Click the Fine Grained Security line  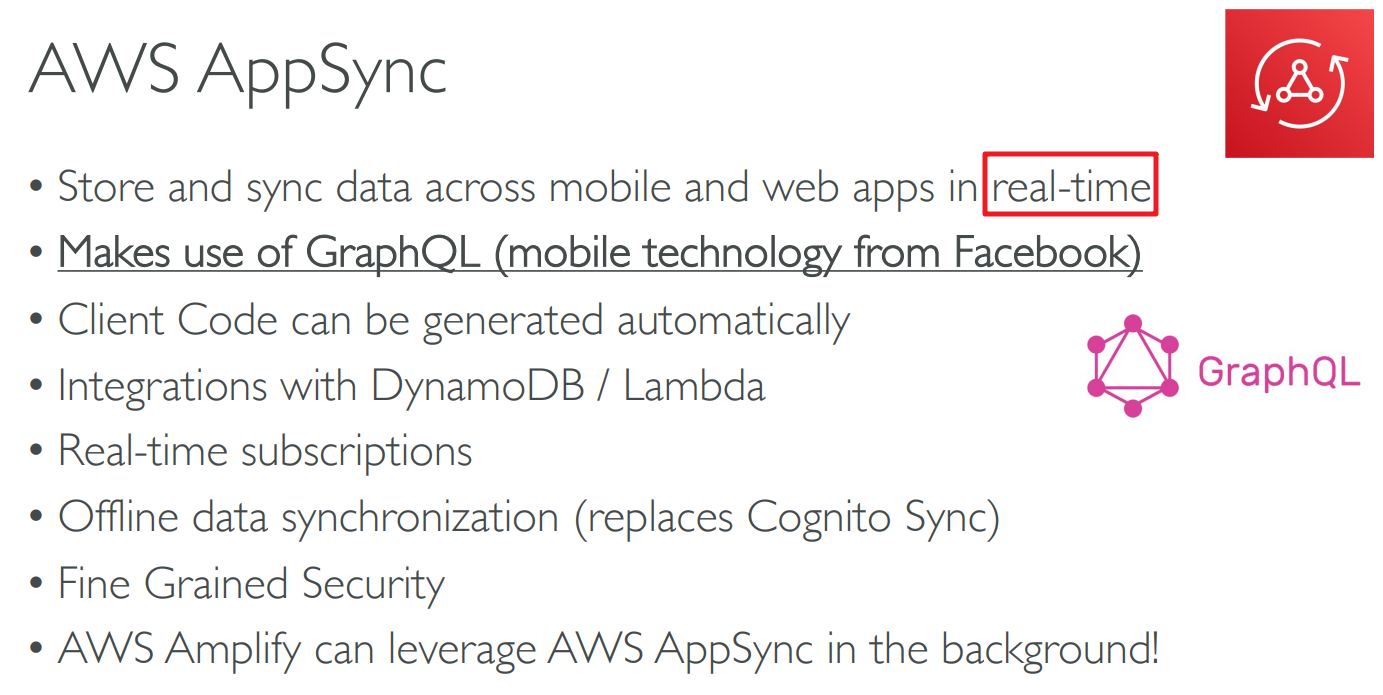250,583
